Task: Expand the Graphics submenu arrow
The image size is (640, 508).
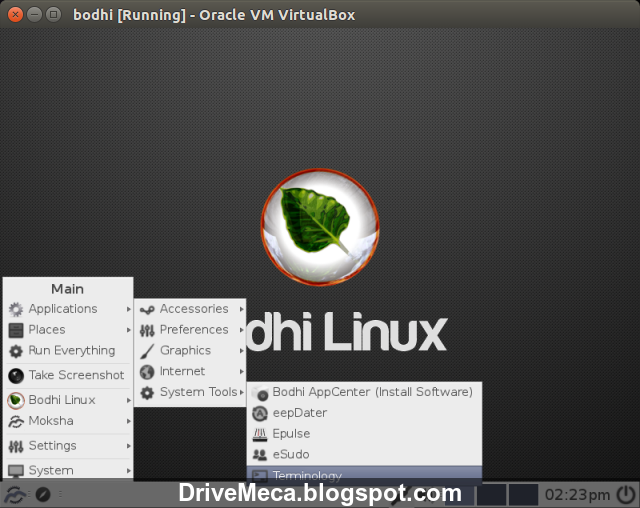Action: (242, 350)
